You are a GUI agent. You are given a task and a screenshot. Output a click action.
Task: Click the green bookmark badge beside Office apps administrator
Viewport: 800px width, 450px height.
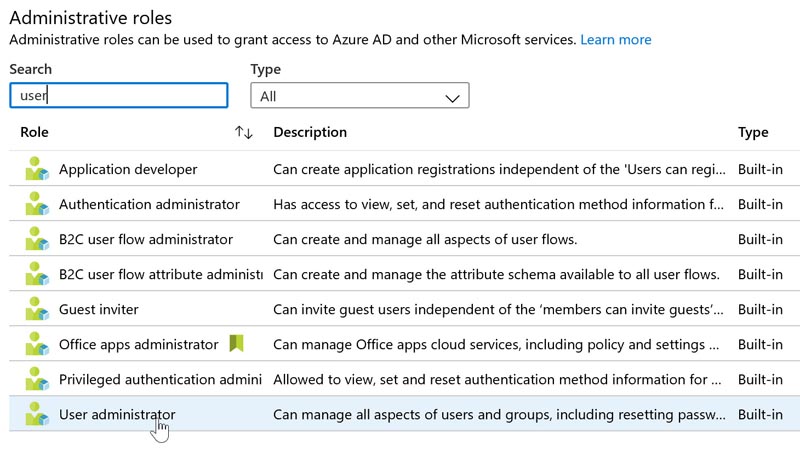(x=236, y=343)
